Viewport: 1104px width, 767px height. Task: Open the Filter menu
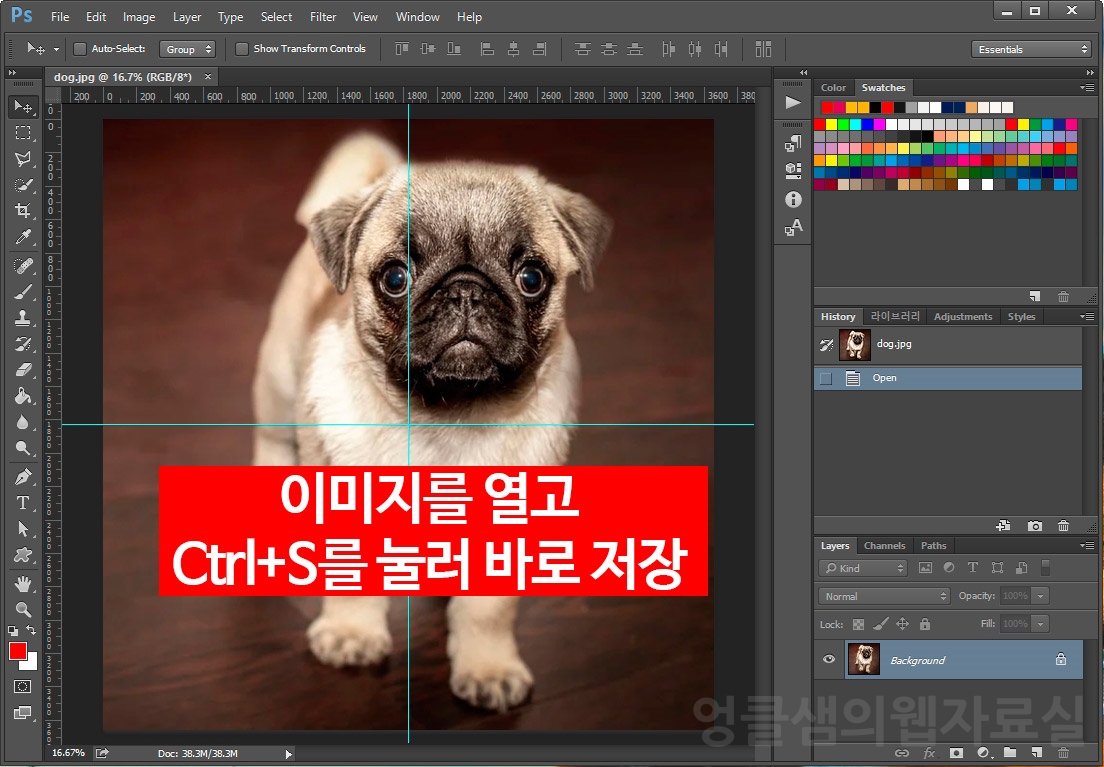coord(322,16)
